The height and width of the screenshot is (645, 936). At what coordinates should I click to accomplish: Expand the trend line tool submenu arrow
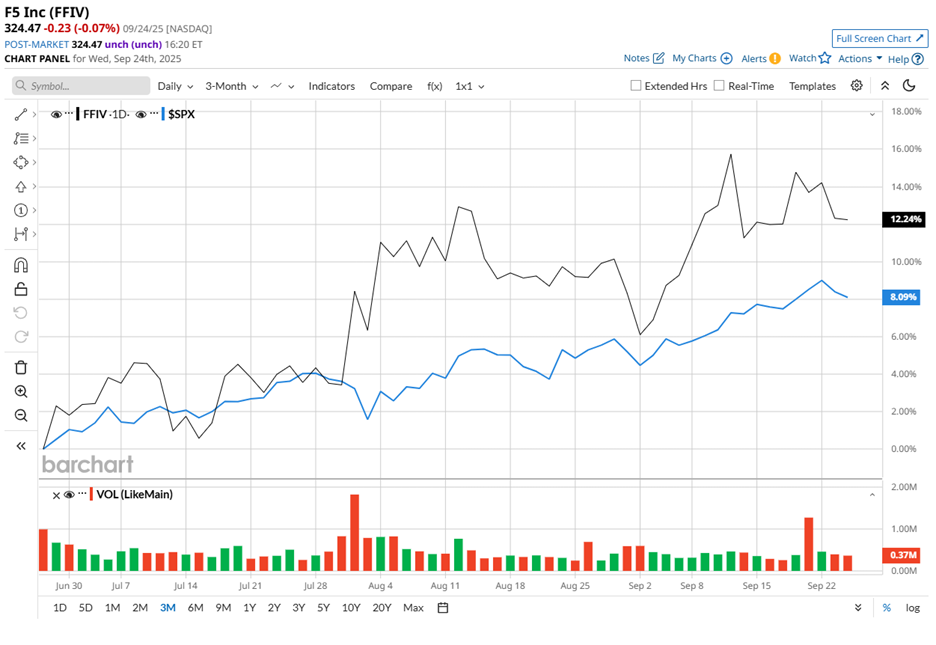(x=35, y=114)
